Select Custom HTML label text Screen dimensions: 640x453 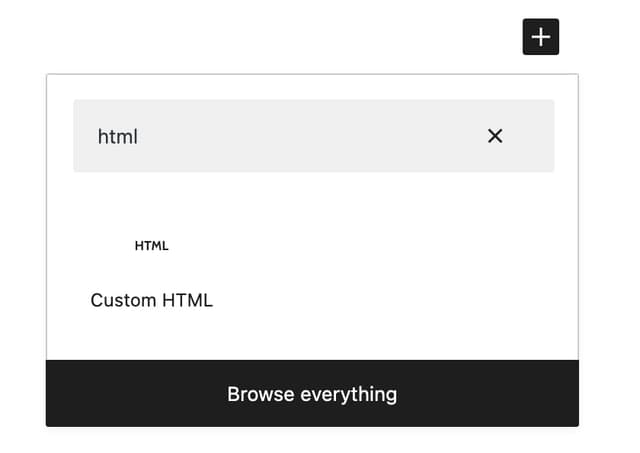[x=151, y=300]
